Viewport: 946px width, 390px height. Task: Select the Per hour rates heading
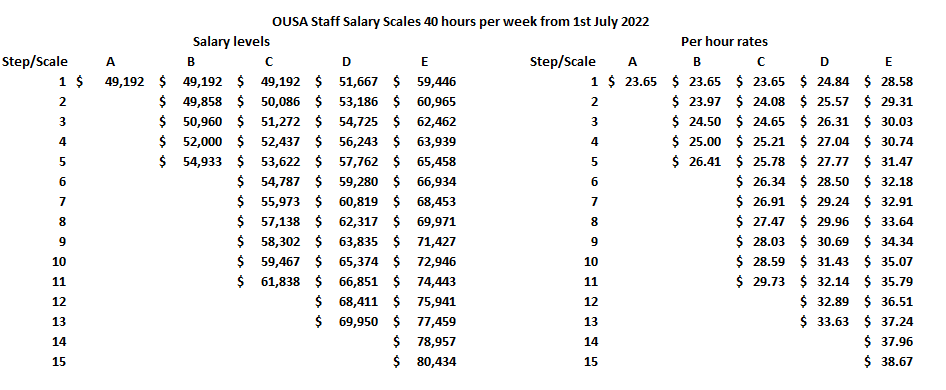(724, 42)
